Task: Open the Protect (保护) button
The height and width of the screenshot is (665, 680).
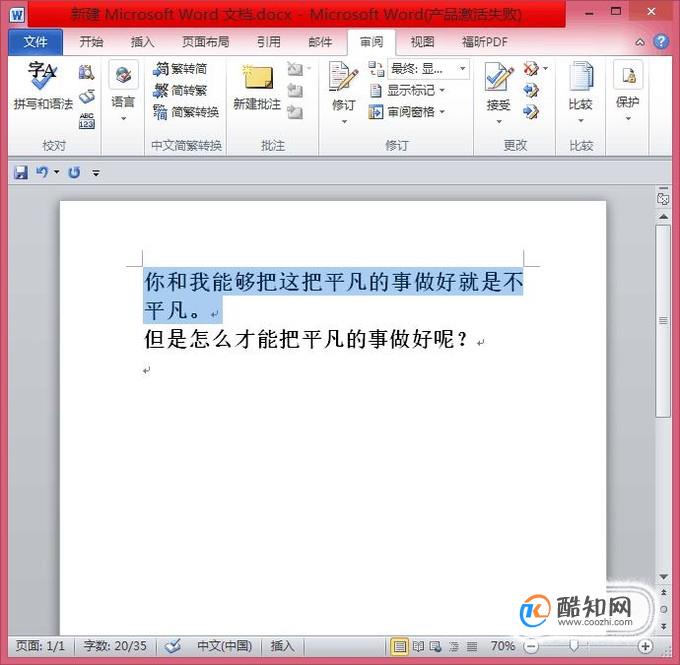Action: click(628, 91)
